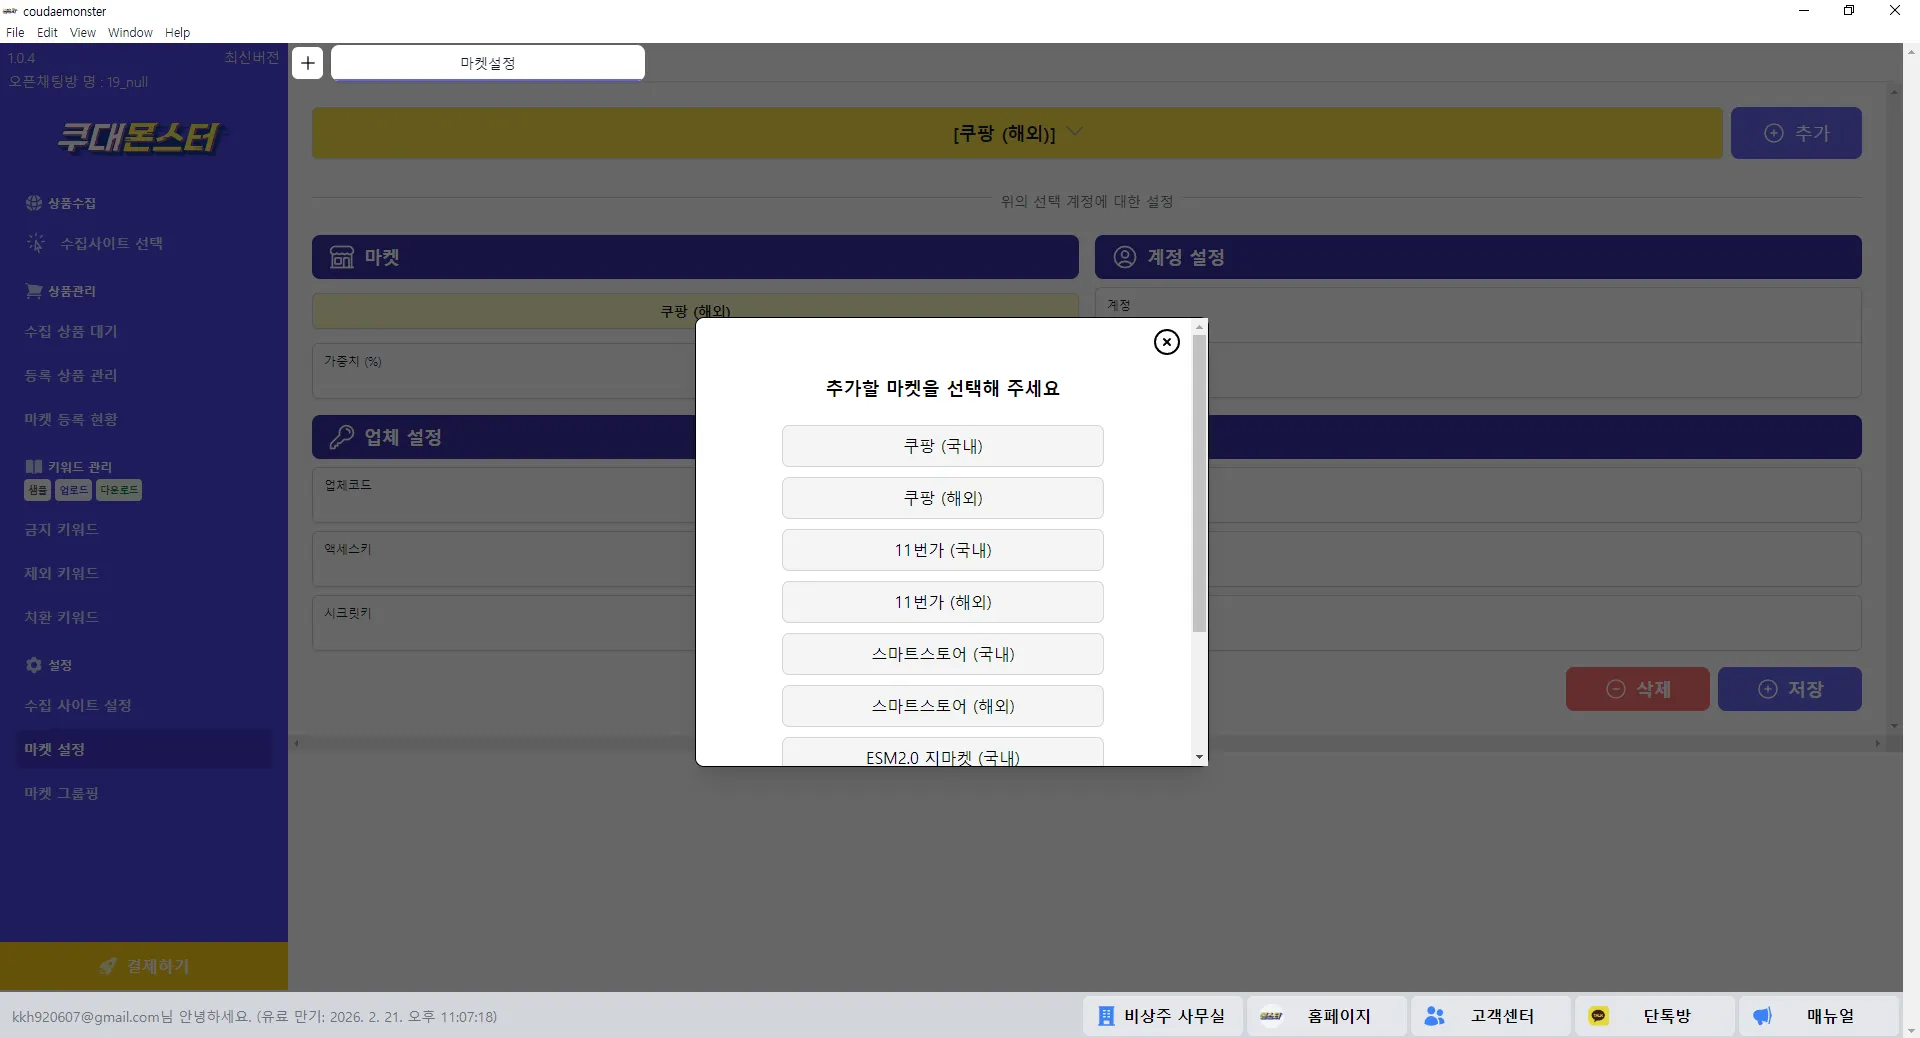The height and width of the screenshot is (1038, 1920).
Task: Click the 시크릿키 input field
Action: (504, 623)
